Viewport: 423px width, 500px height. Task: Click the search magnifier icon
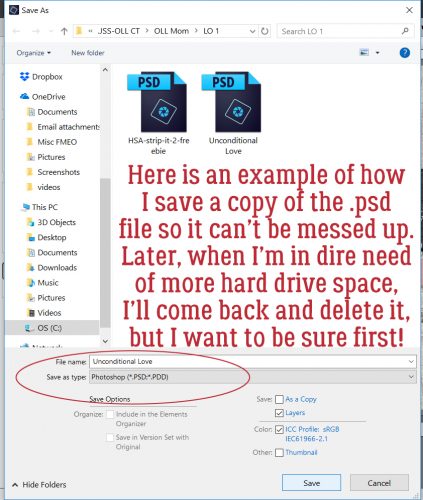tap(405, 31)
